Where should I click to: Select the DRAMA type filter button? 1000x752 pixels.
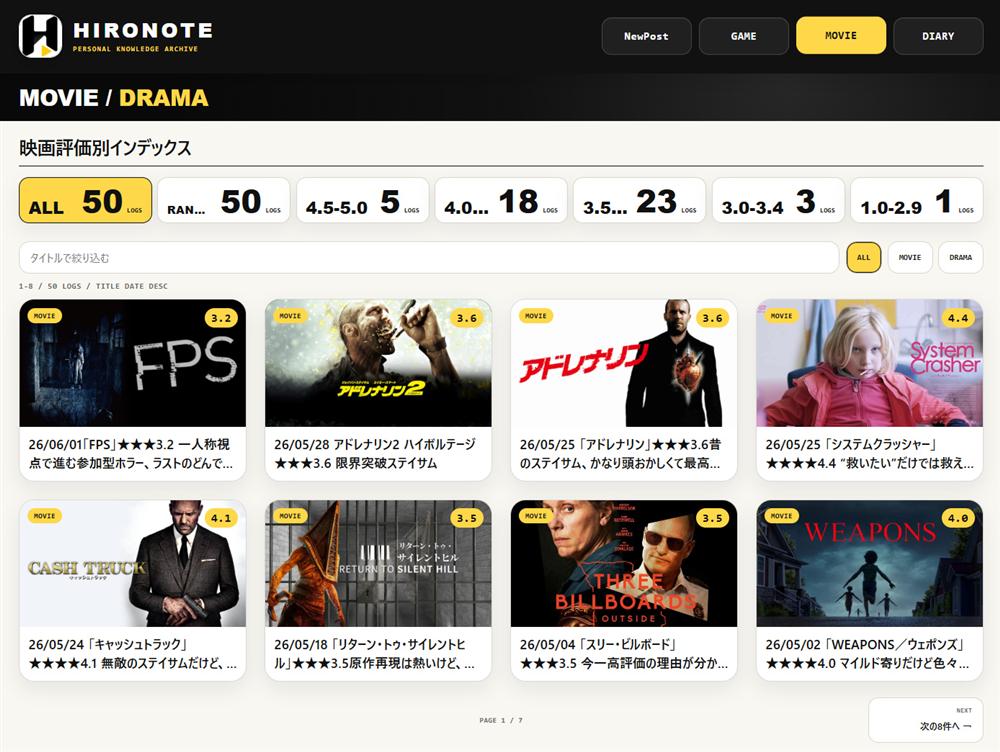click(960, 258)
